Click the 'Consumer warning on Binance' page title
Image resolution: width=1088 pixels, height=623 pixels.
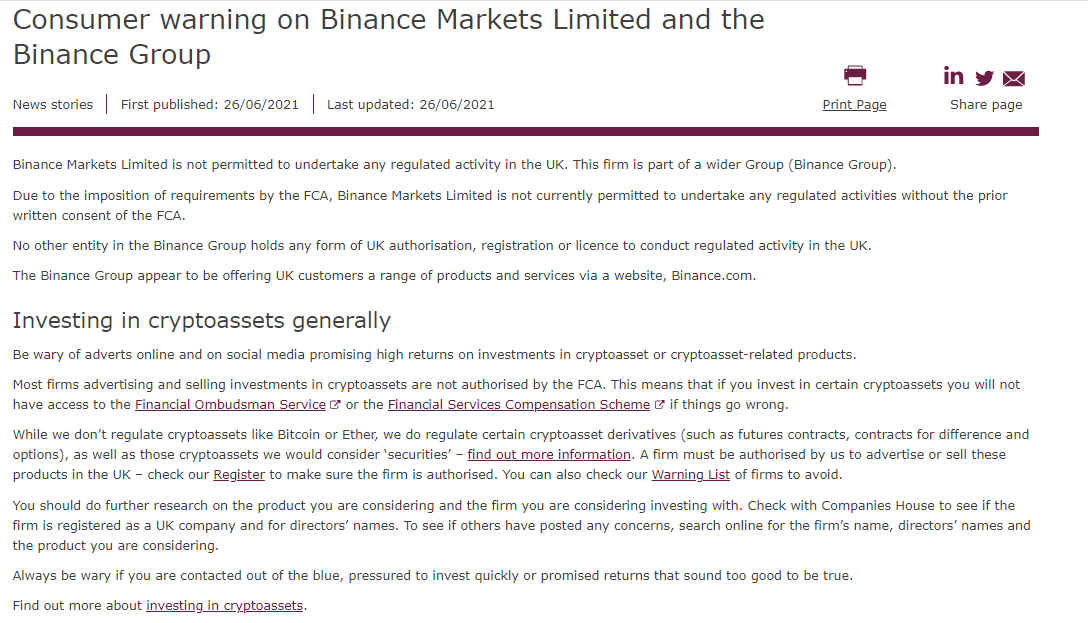click(389, 37)
